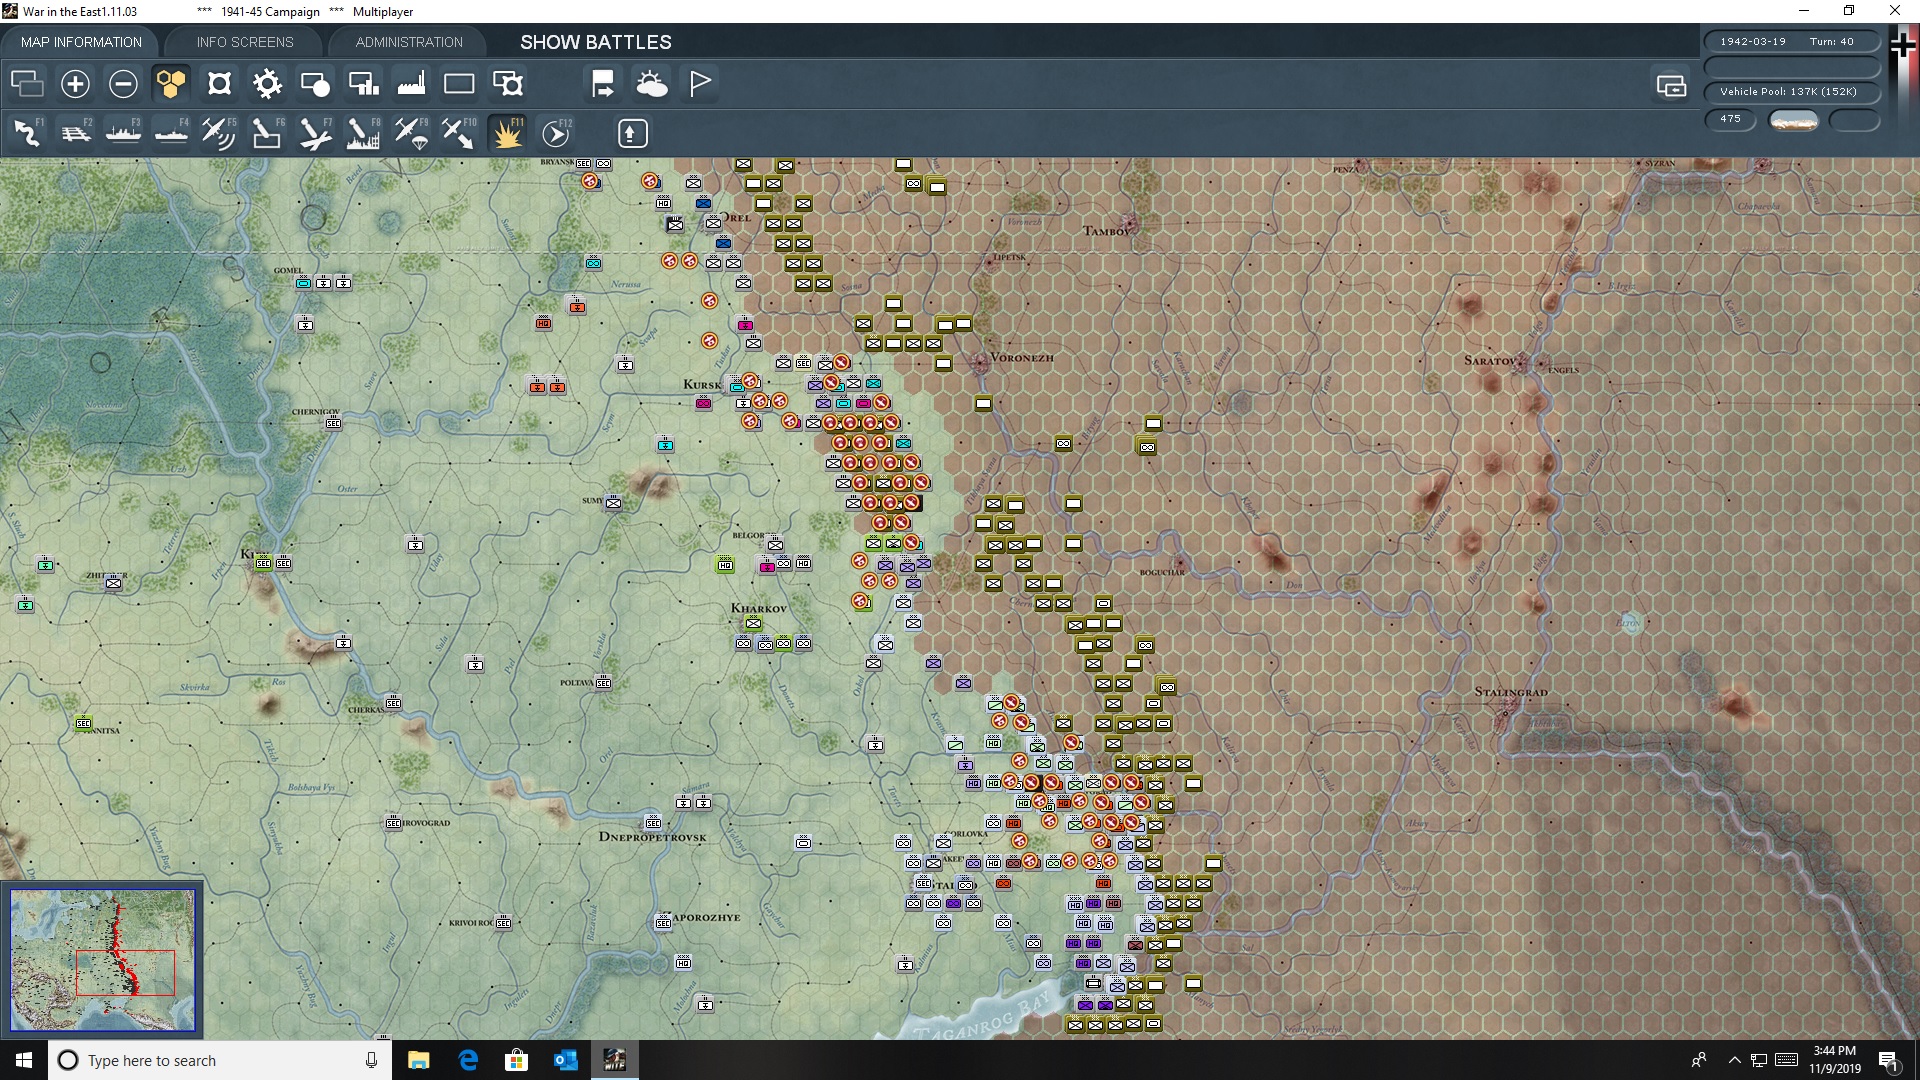Click the four-pointed fort level icon
Viewport: 1920px width, 1080px height.
click(219, 84)
